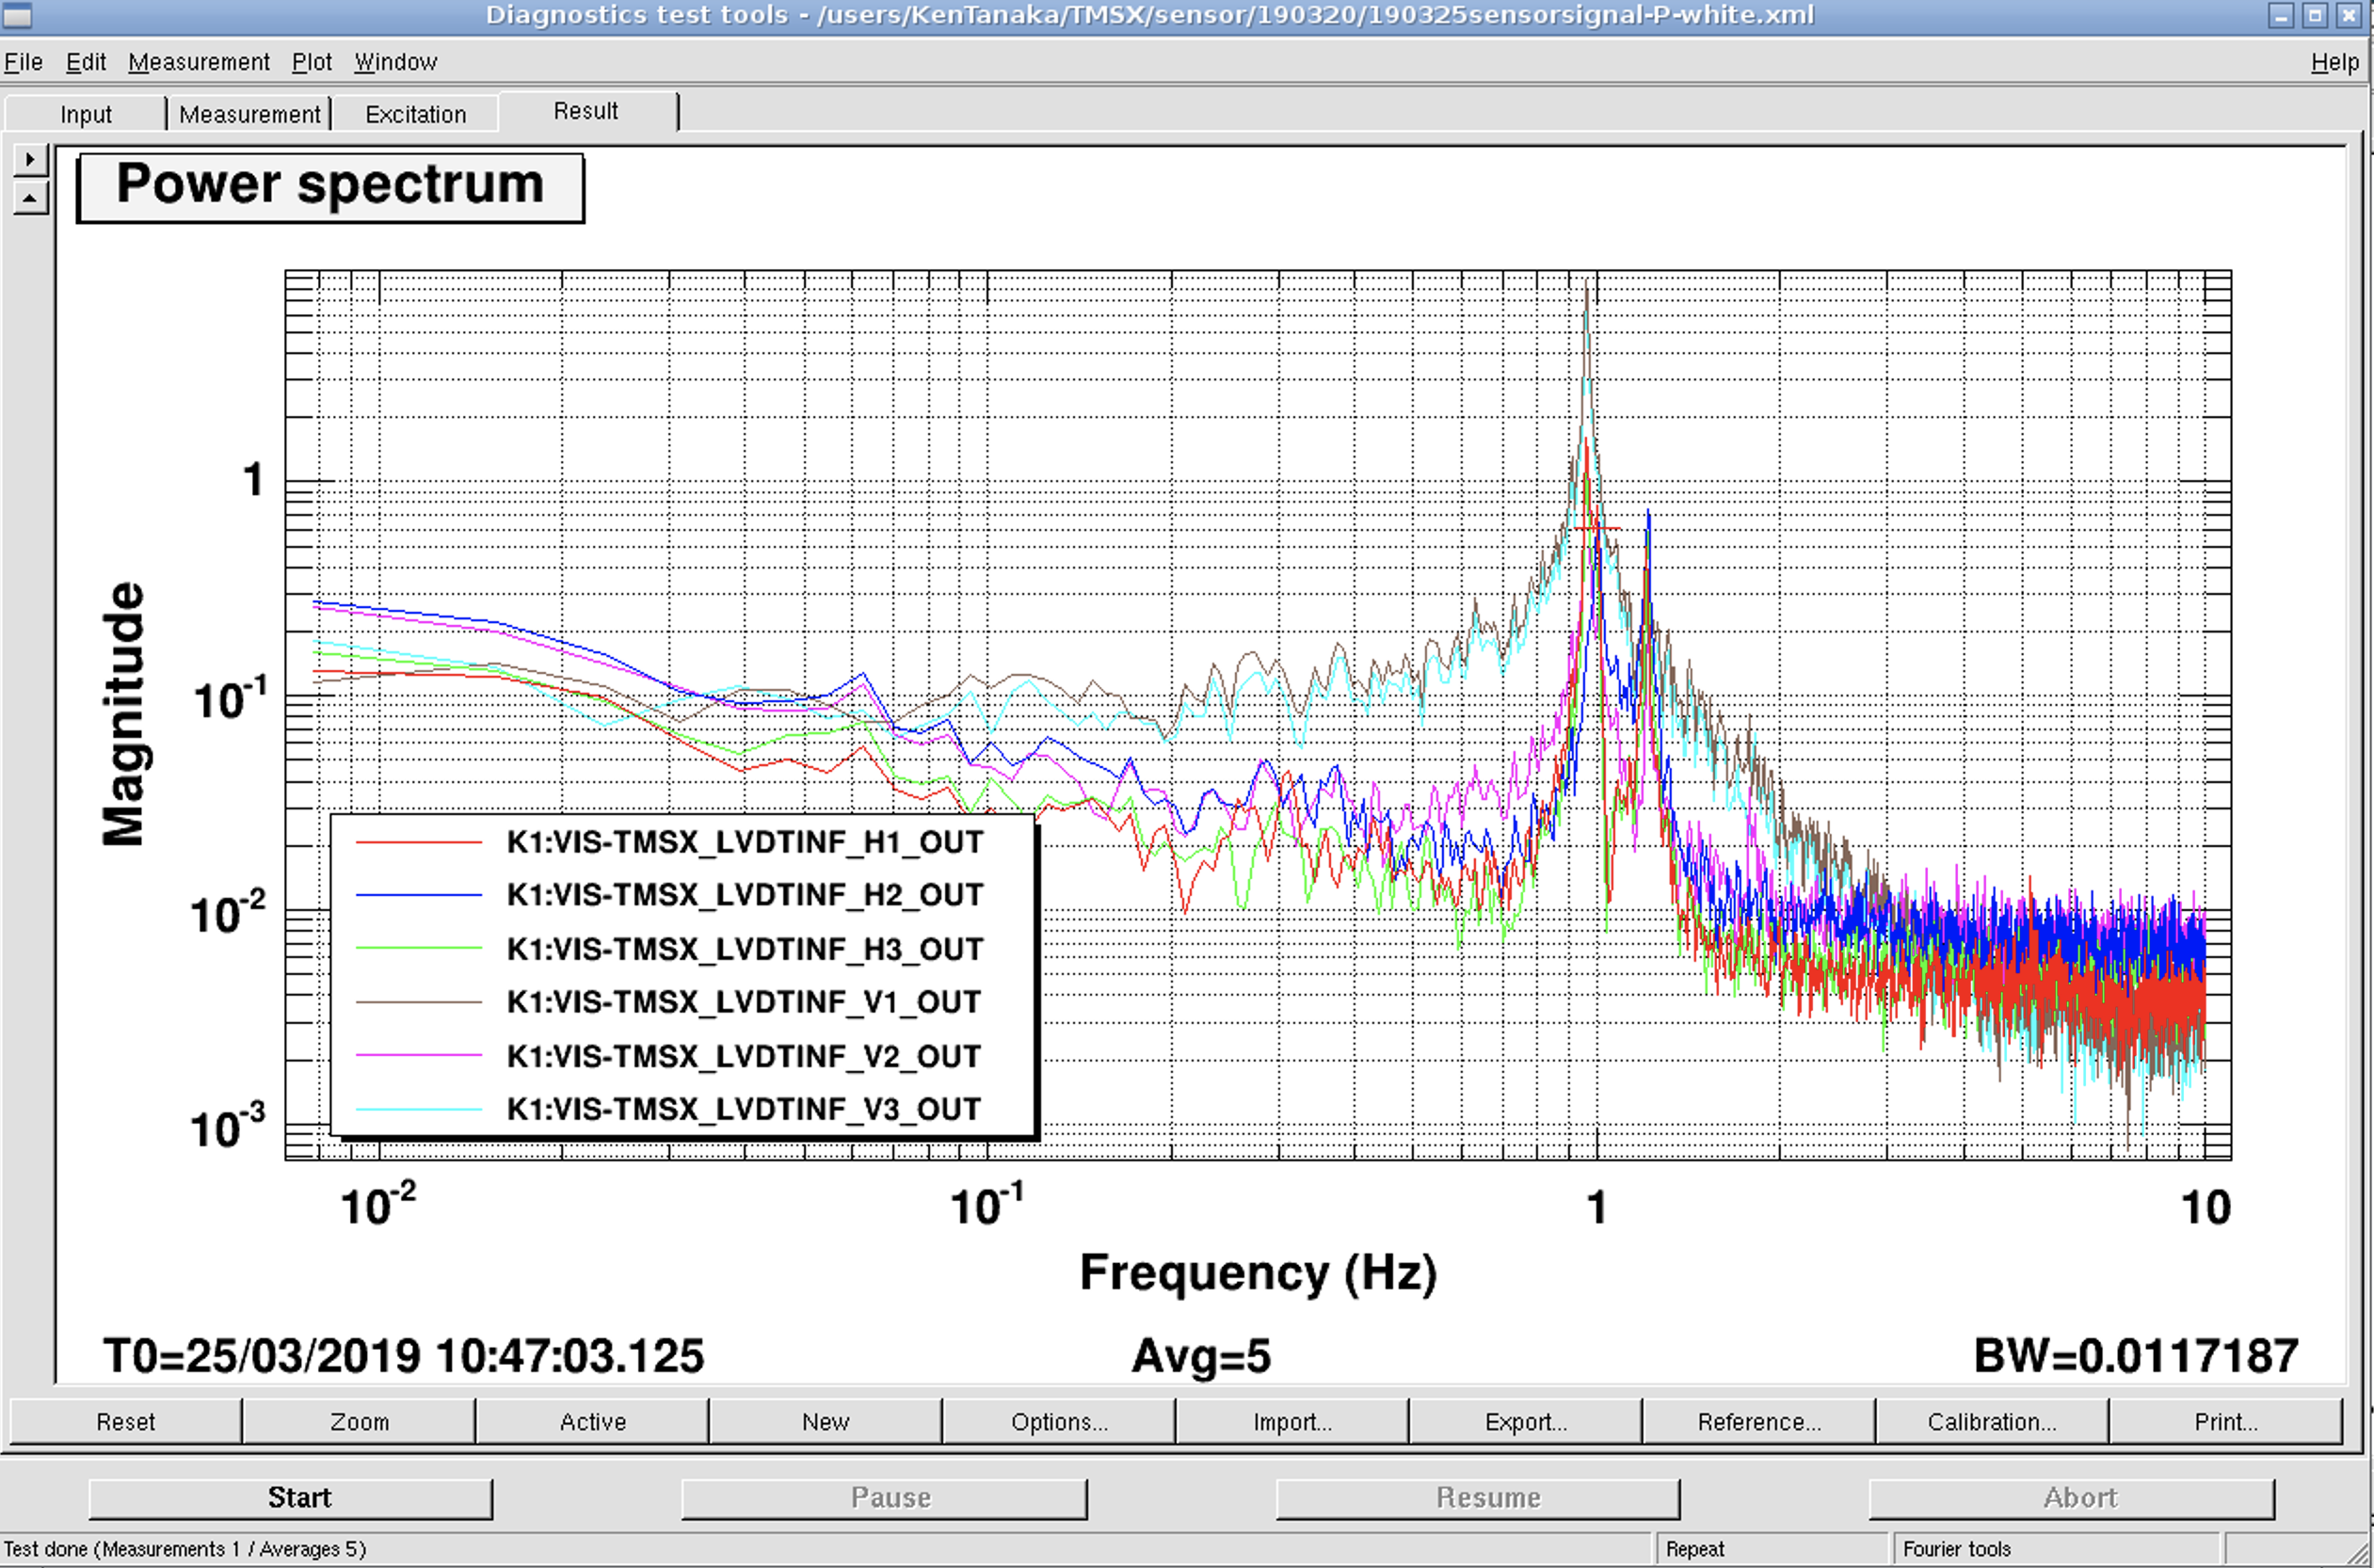Click the Pause button

pos(884,1497)
